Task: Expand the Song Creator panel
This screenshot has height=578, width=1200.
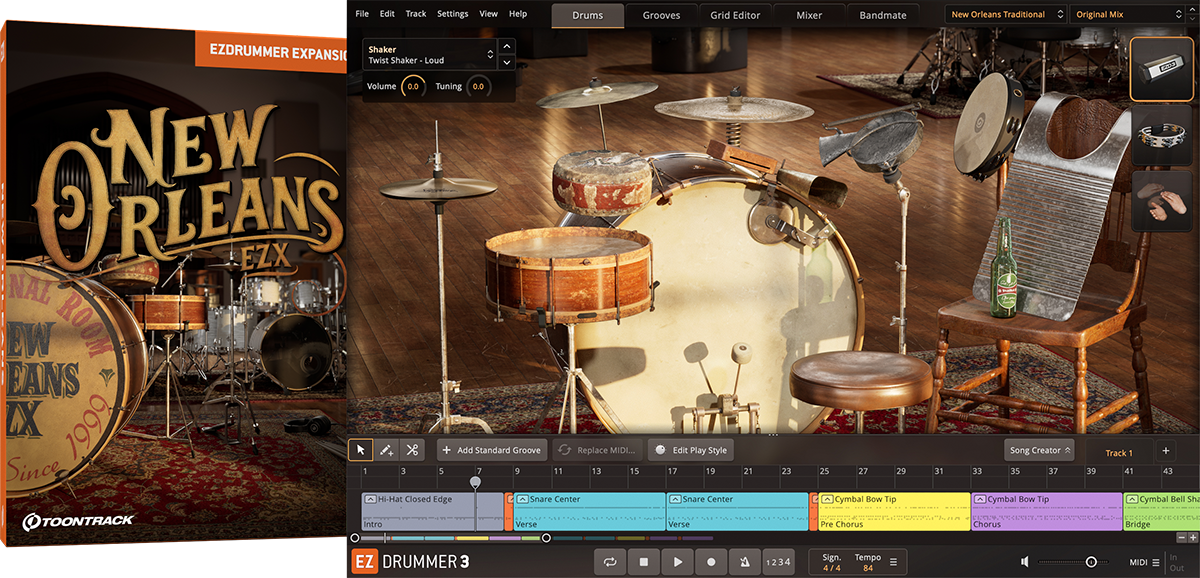Action: (1039, 450)
